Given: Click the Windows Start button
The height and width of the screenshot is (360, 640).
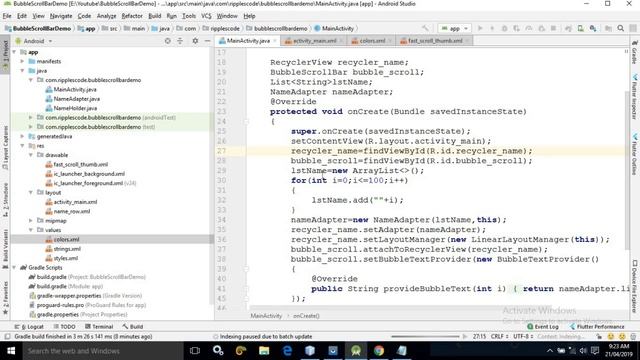Looking at the screenshot, I should [11, 351].
